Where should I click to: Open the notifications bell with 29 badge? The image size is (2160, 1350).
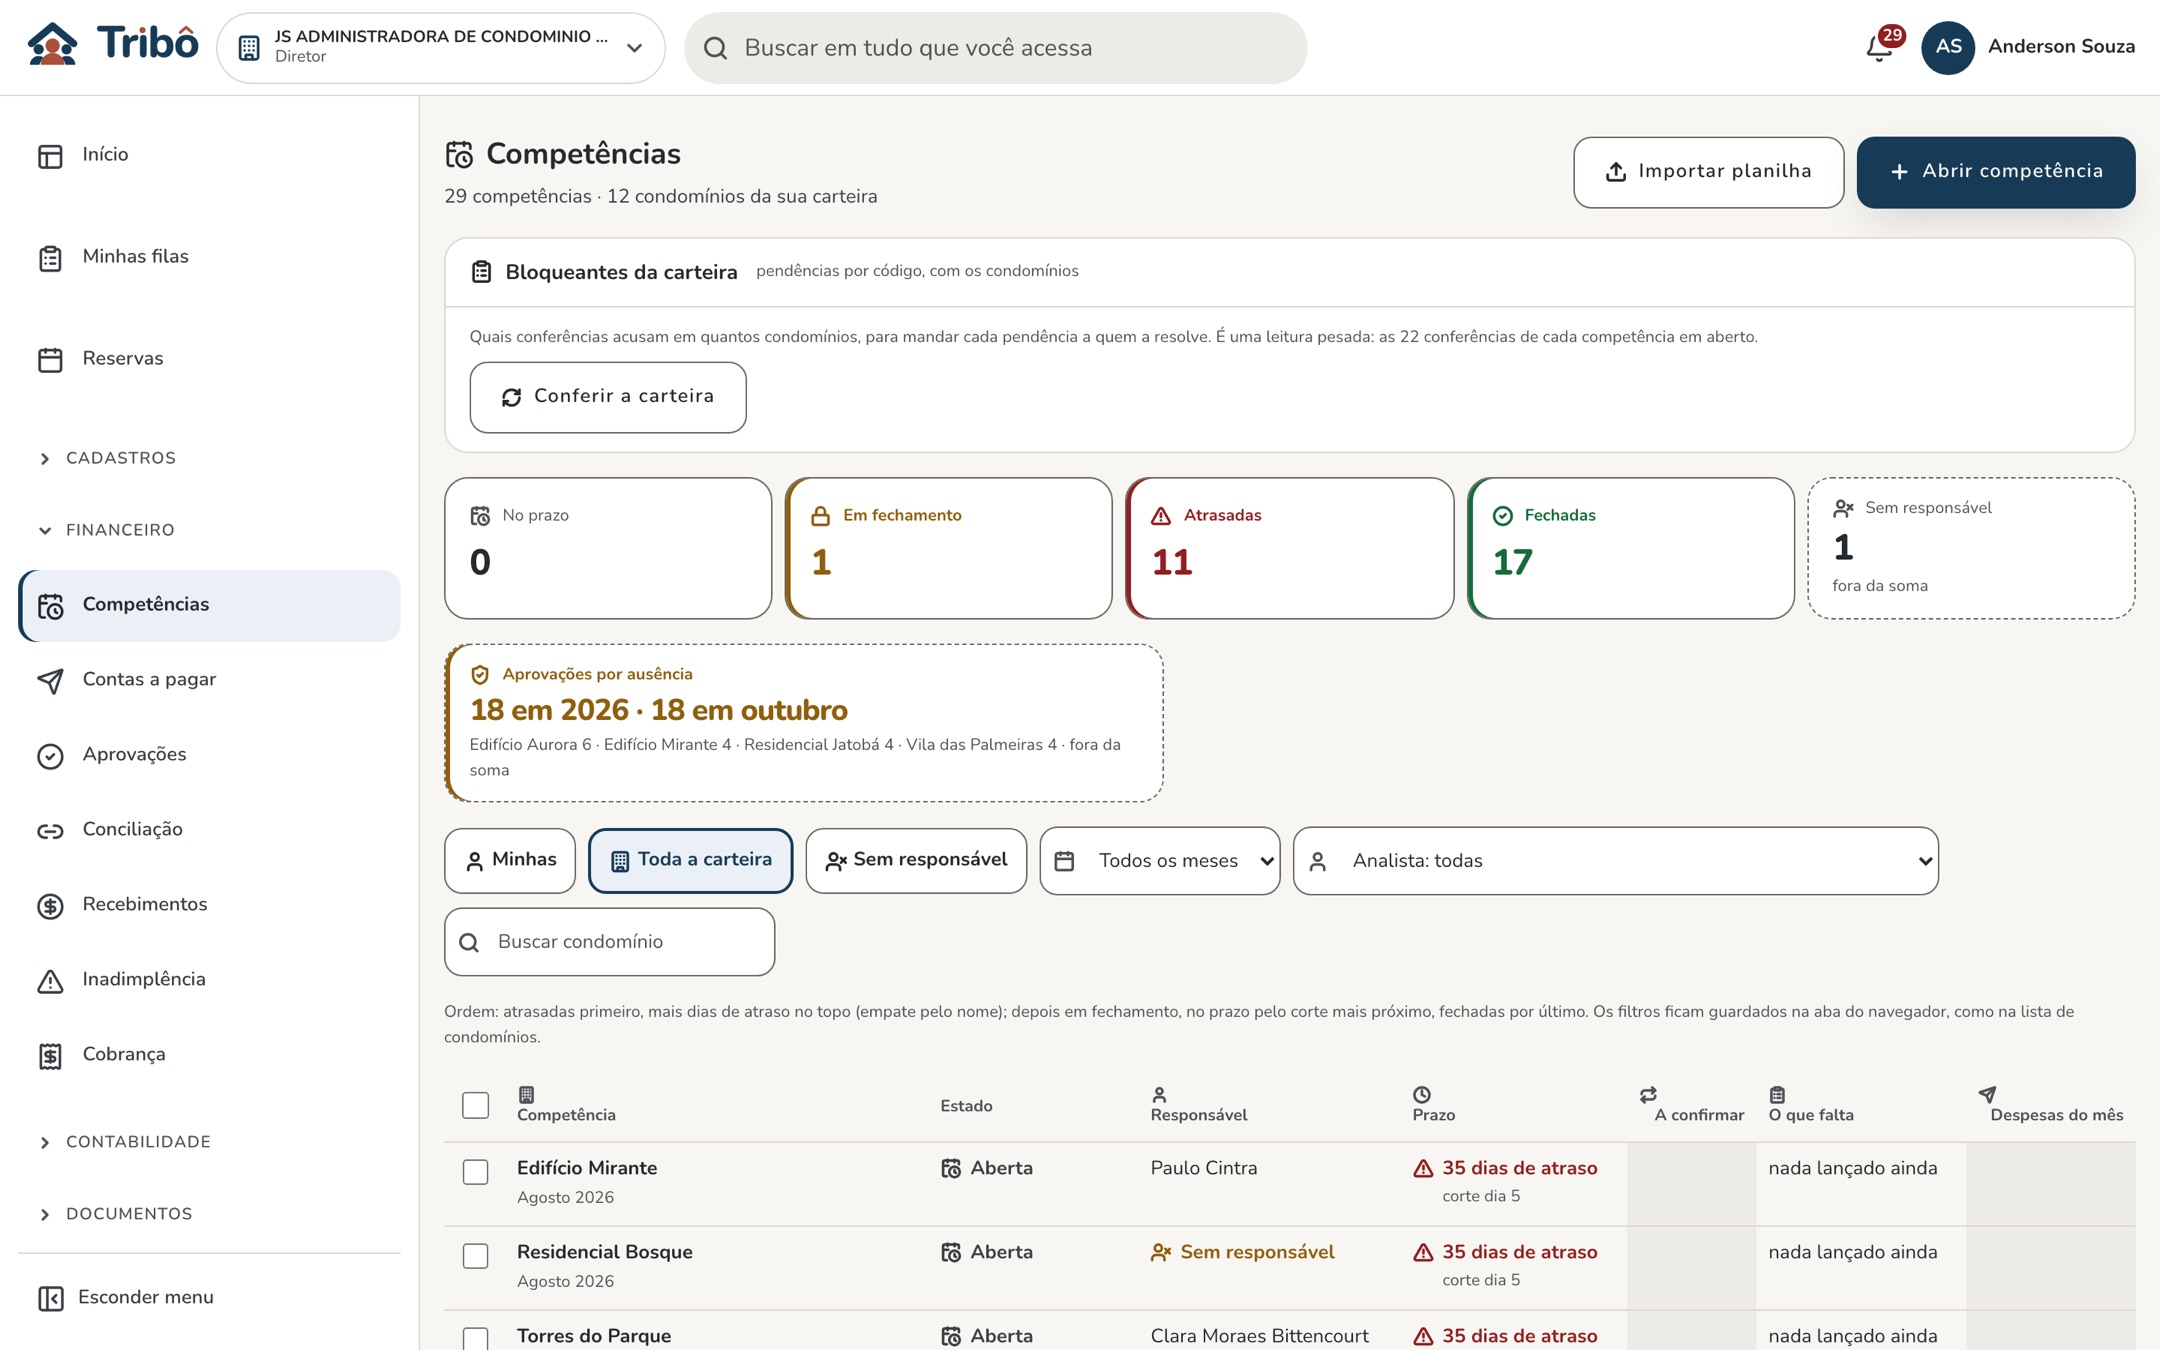pyautogui.click(x=1881, y=47)
